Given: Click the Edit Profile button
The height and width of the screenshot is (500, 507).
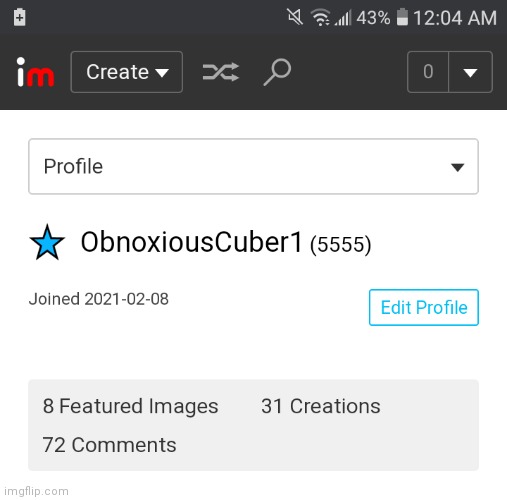Looking at the screenshot, I should click(424, 307).
